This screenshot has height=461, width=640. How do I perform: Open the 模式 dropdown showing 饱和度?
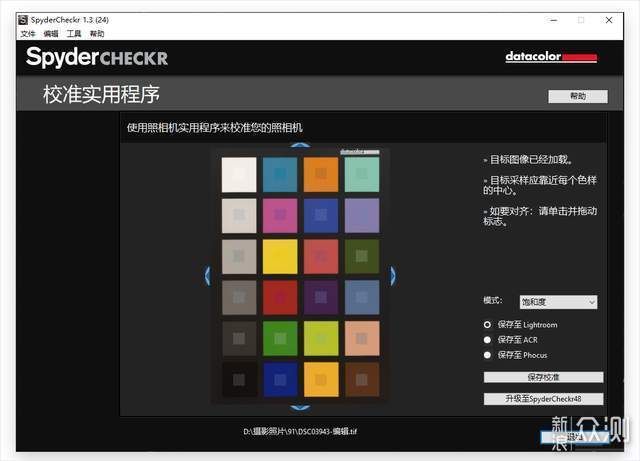click(x=558, y=302)
